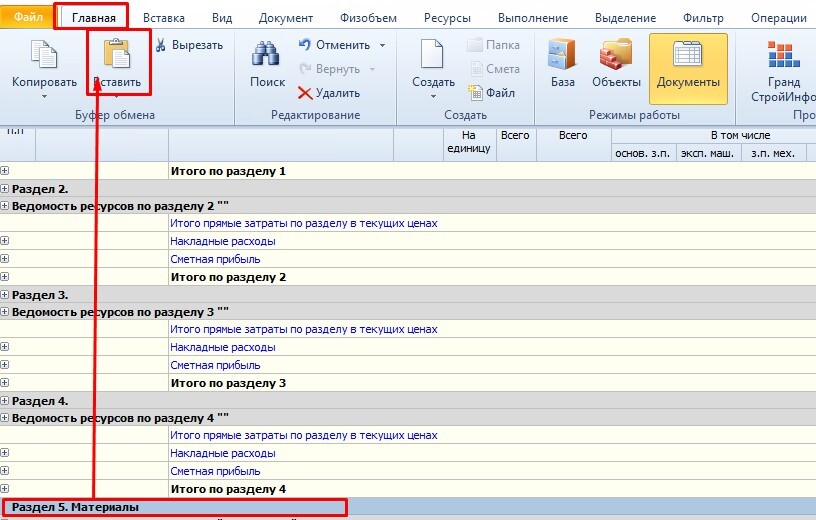This screenshot has width=816, height=520.
Task: Switch to the Ресурсы ribbon tab
Action: [x=447, y=18]
